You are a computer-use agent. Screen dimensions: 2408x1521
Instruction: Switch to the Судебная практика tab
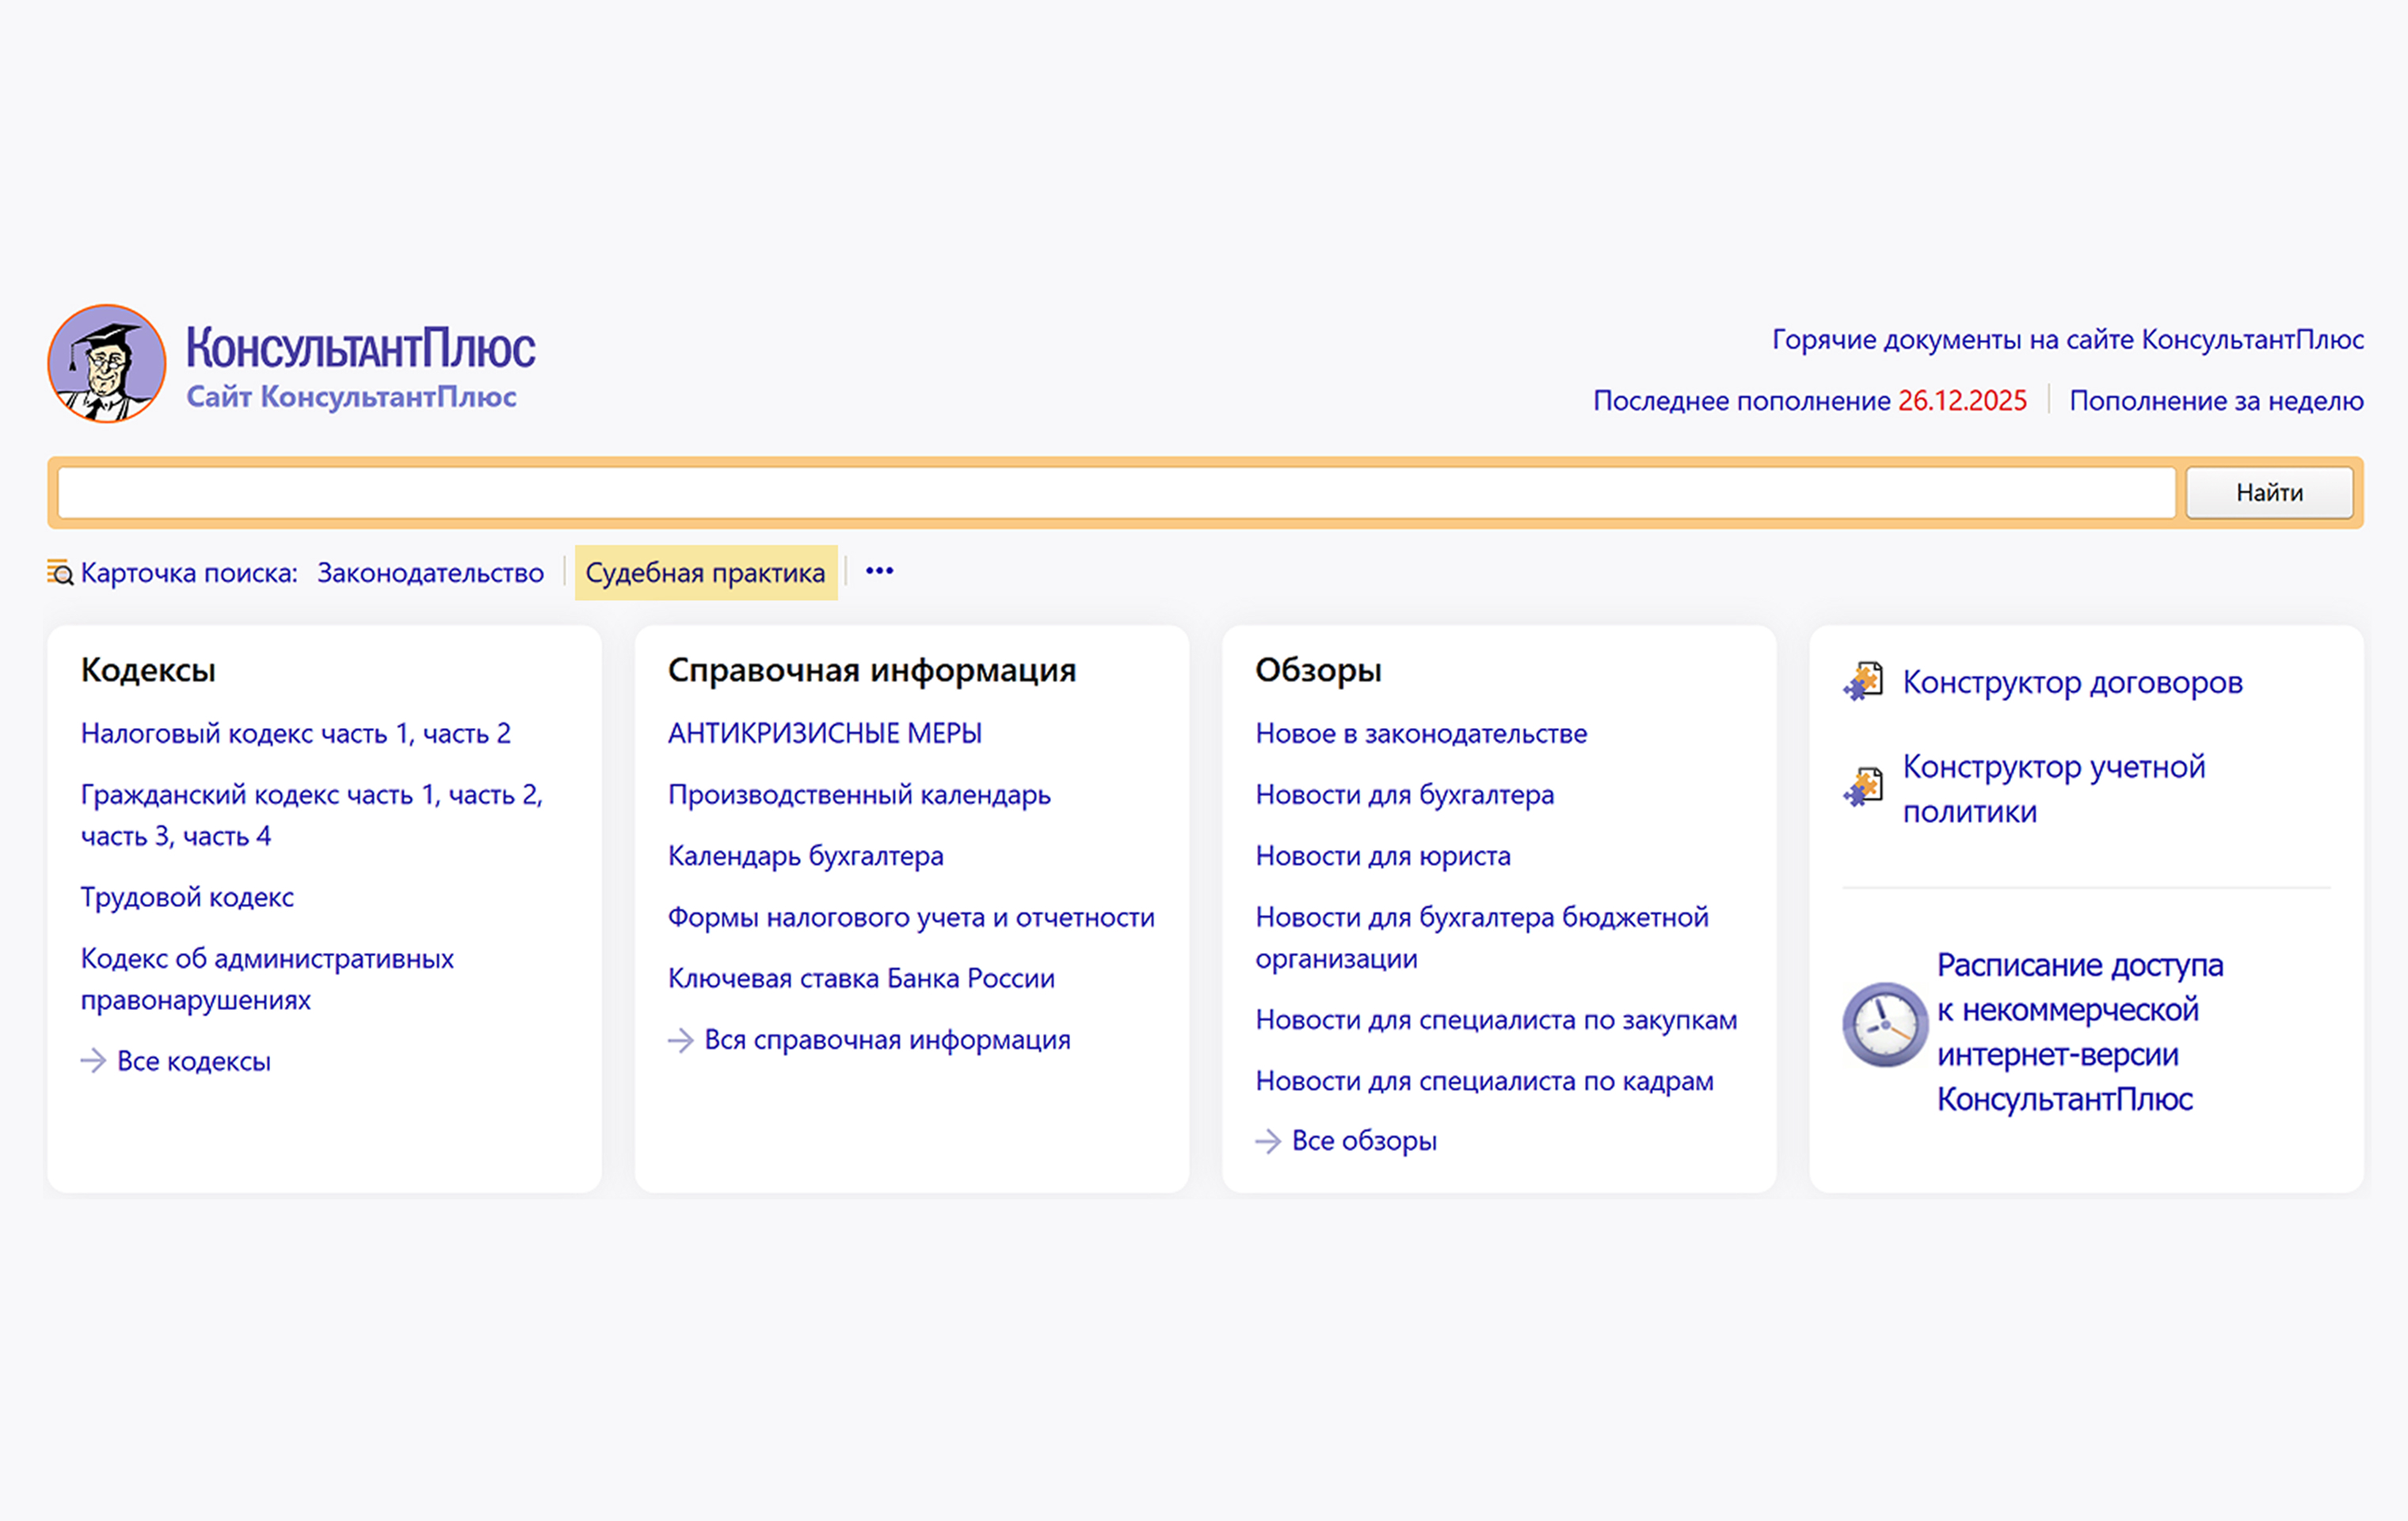705,573
